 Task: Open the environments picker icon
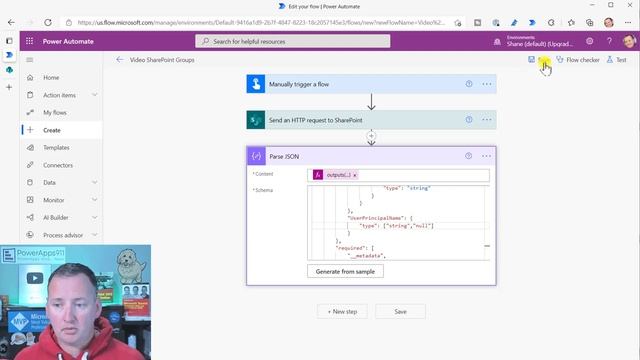pyautogui.click(x=497, y=41)
